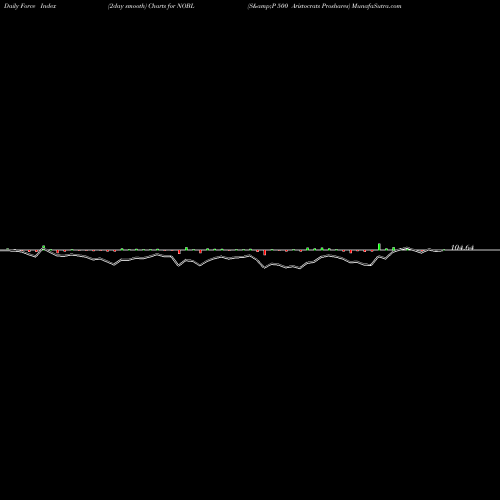
Task: Click the longest red force index bar
Action: pyautogui.click(x=265, y=252)
